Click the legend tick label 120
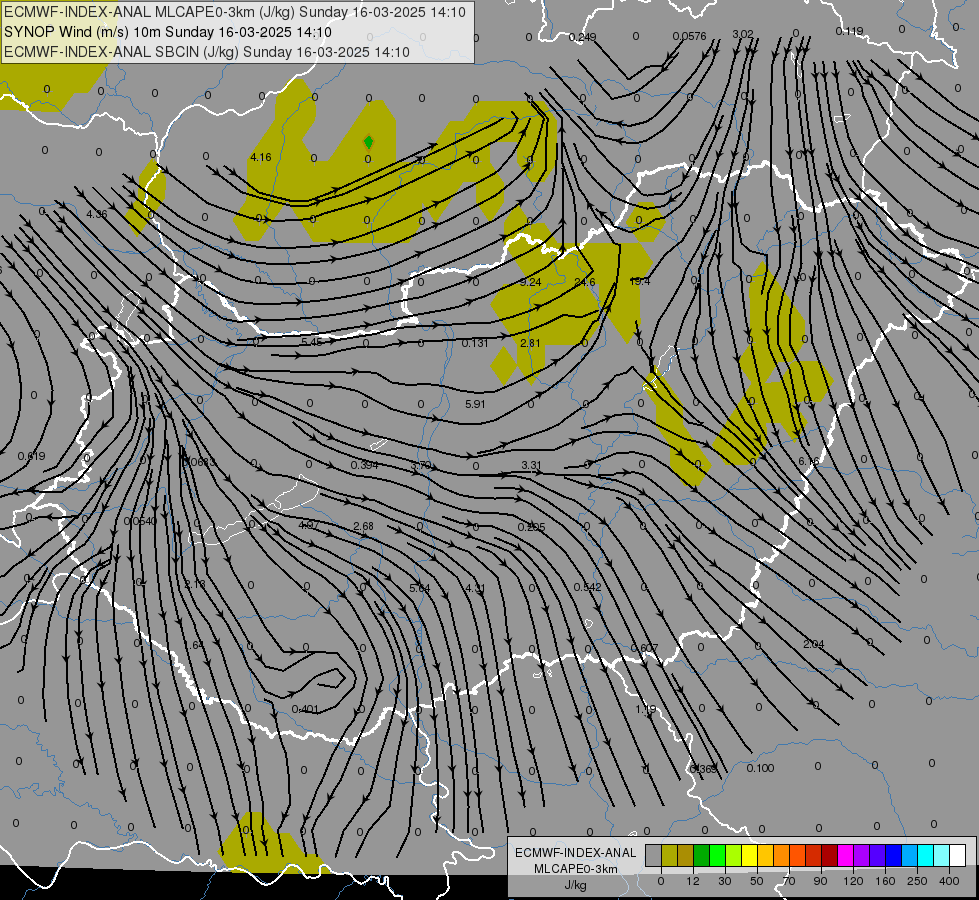This screenshot has width=979, height=900. point(853,881)
